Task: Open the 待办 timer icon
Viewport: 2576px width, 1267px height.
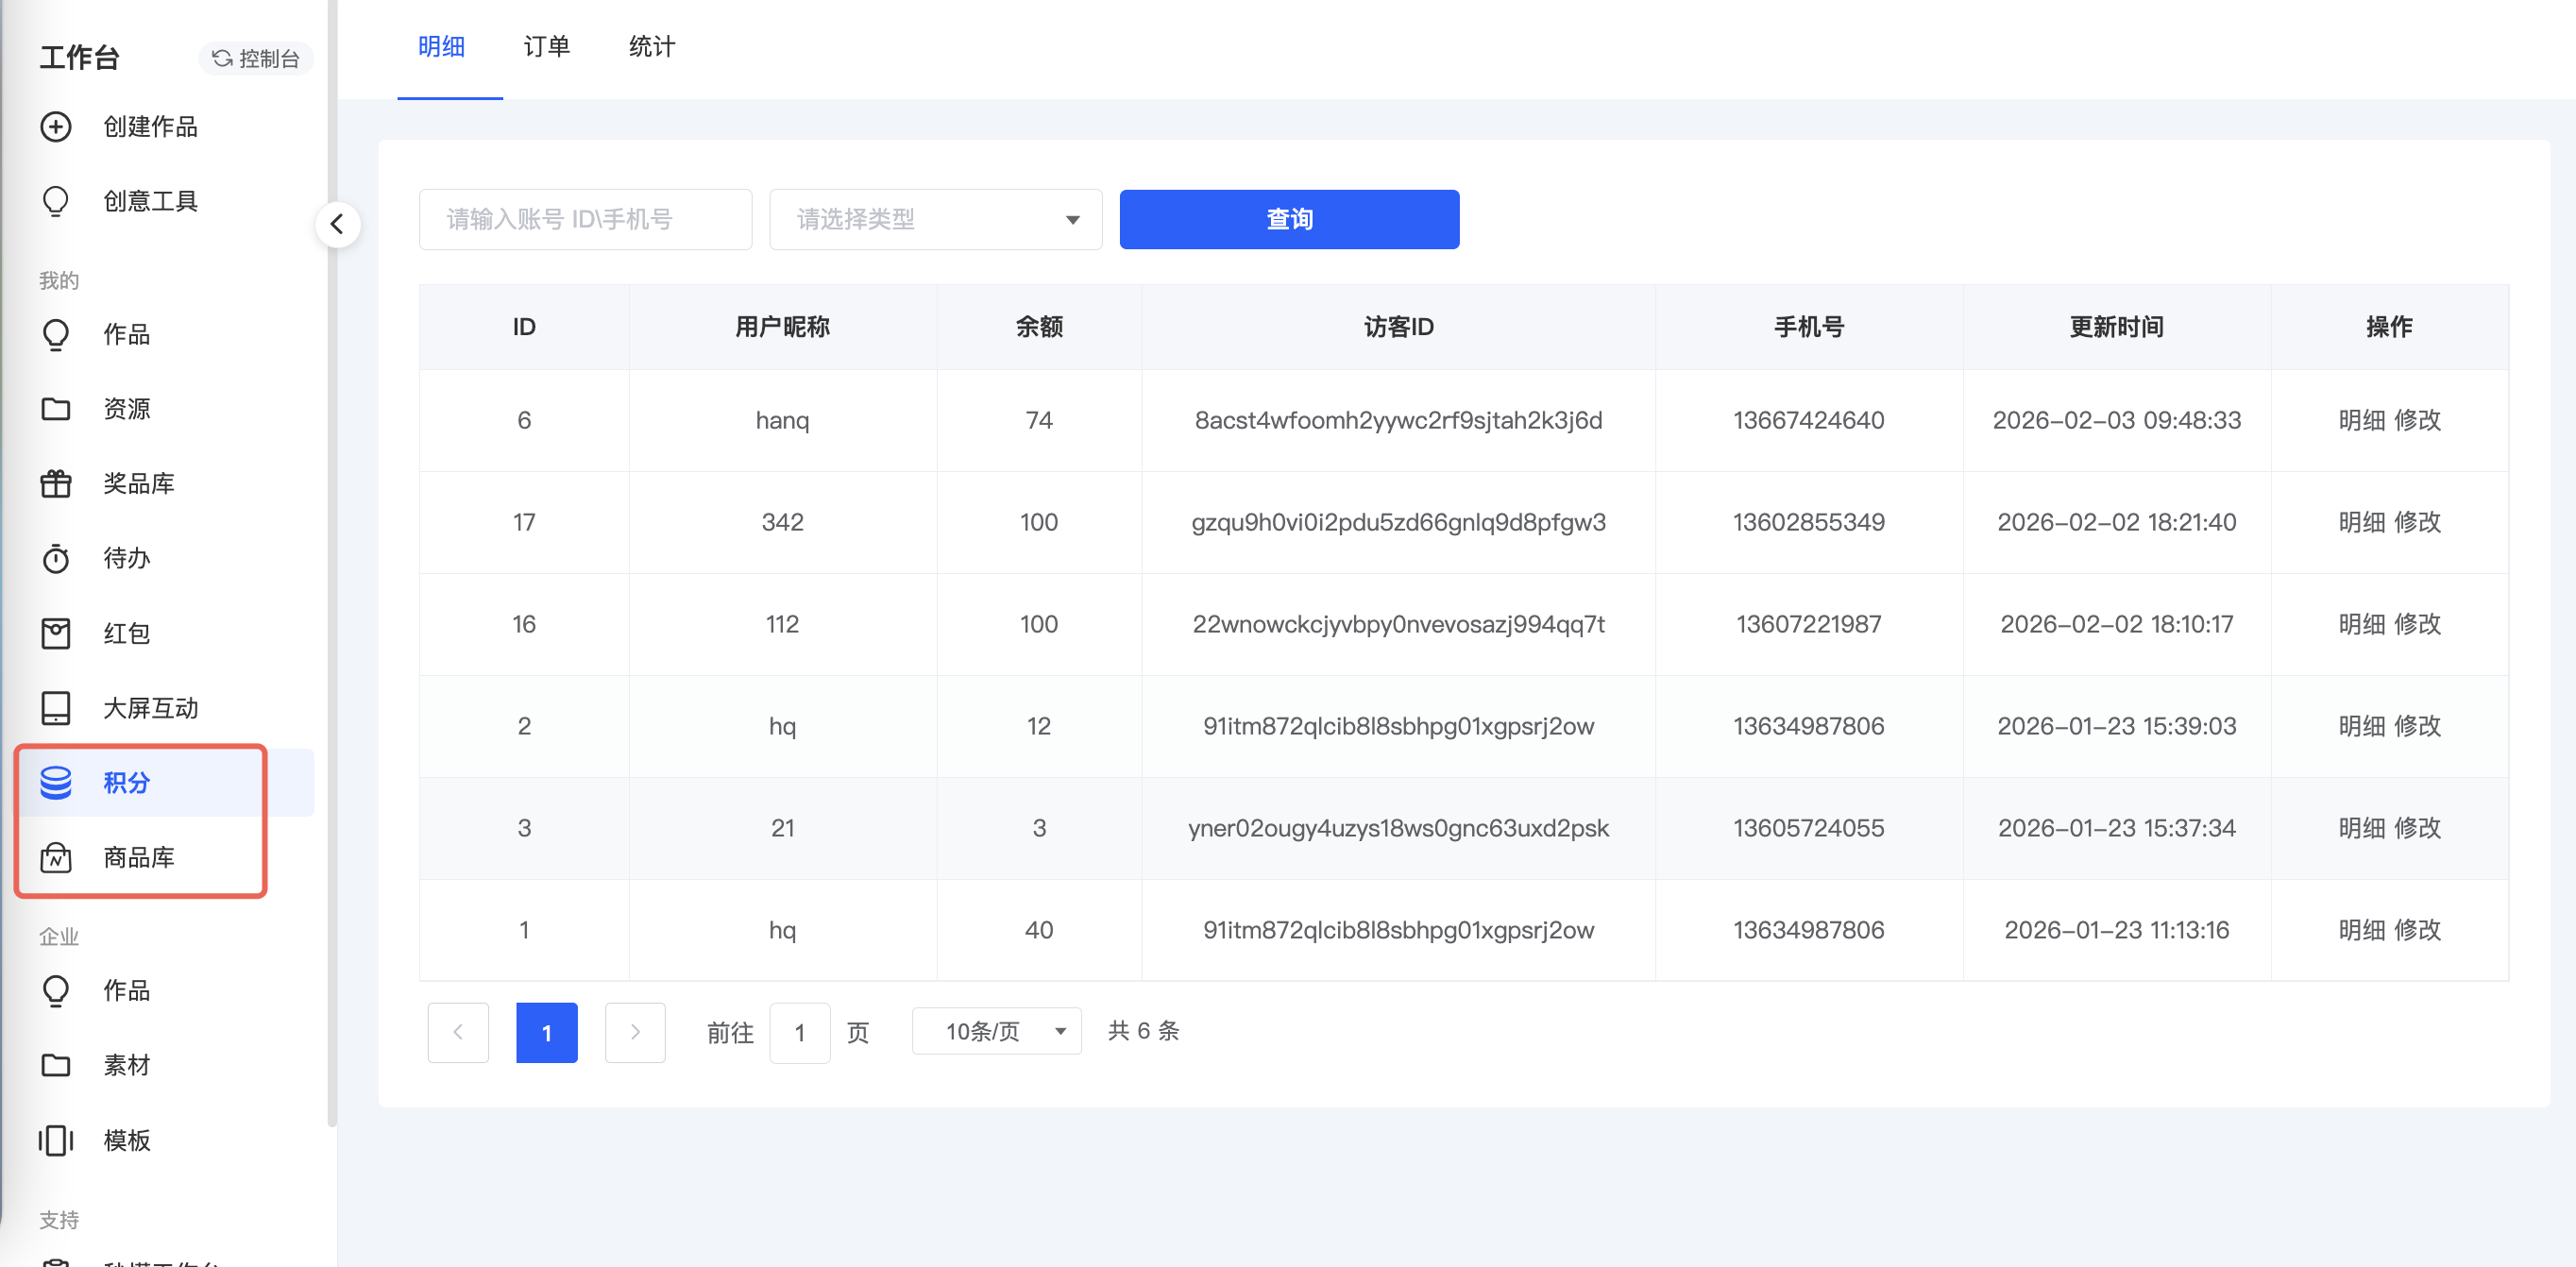Action: pyautogui.click(x=56, y=559)
